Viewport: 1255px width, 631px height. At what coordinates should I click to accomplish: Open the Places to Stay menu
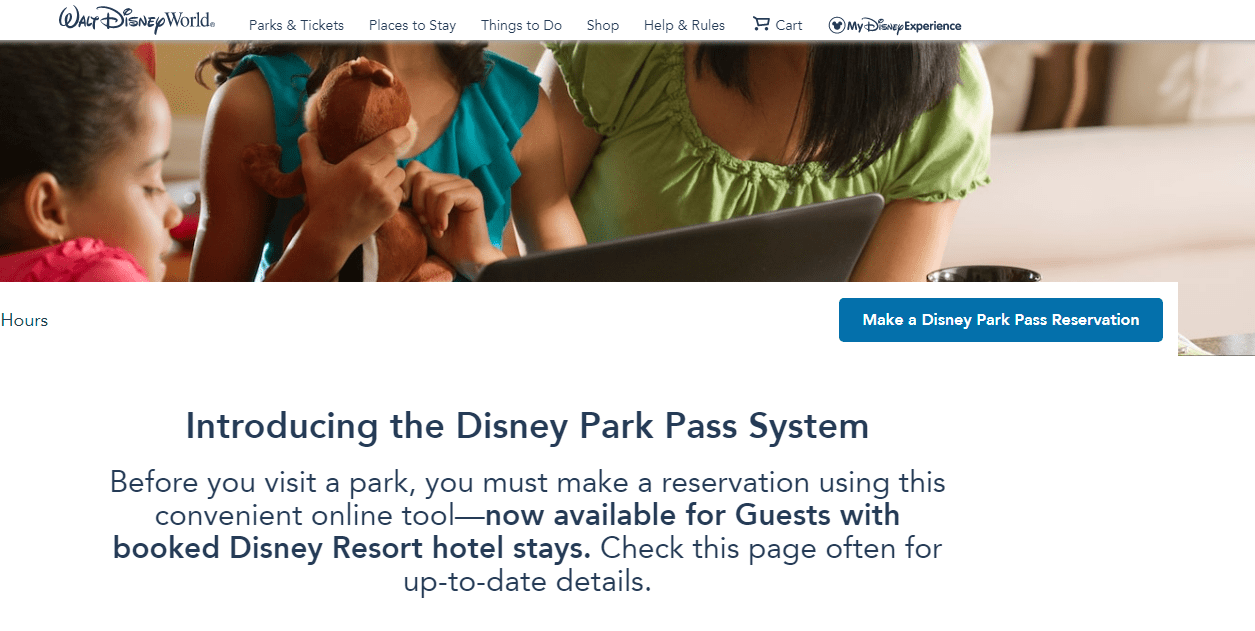point(412,25)
